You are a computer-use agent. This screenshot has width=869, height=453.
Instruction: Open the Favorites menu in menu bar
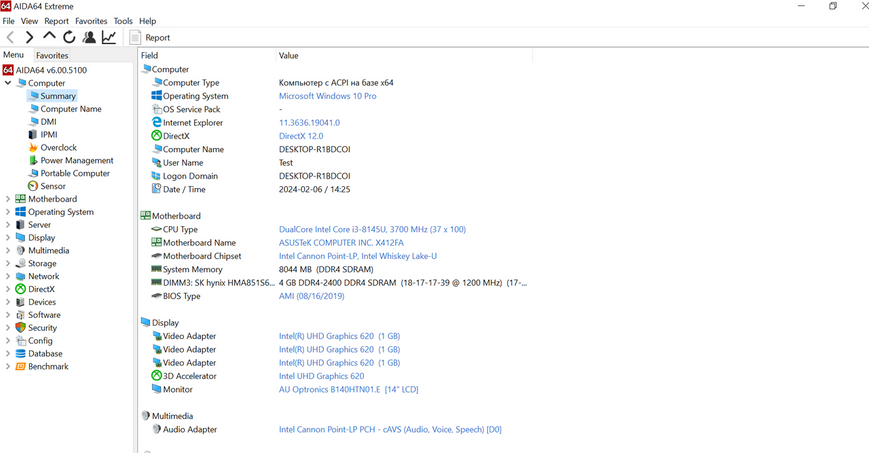coord(91,21)
